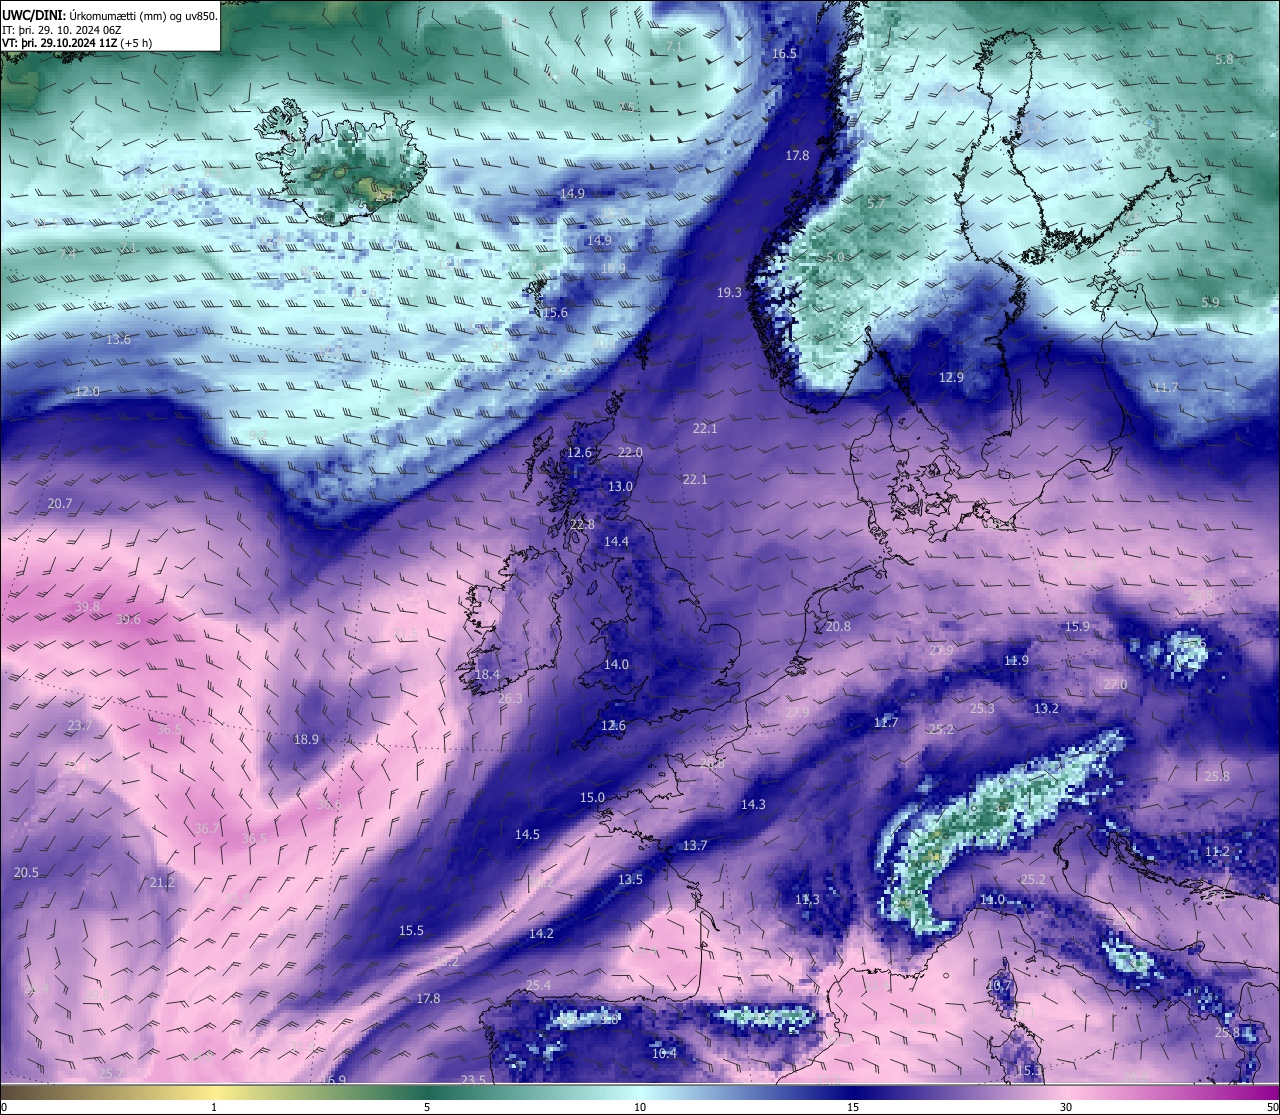Click the map value 14.5
This screenshot has height=1115, width=1280.
tap(527, 835)
